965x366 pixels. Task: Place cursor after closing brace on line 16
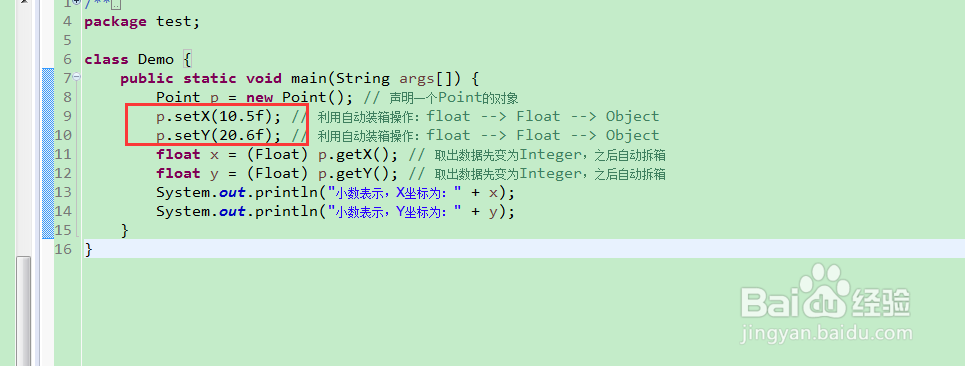[x=94, y=249]
